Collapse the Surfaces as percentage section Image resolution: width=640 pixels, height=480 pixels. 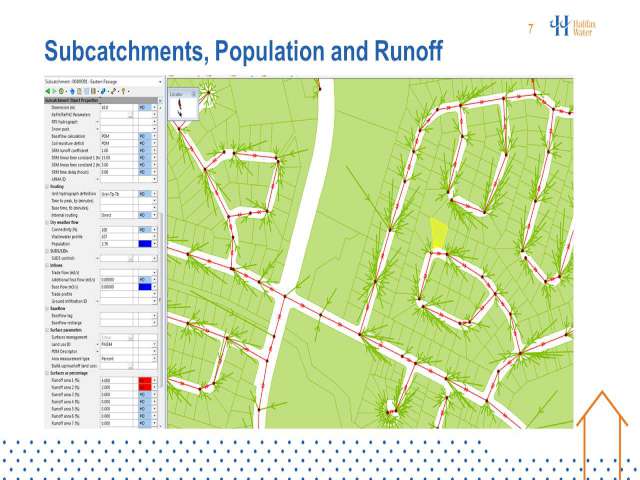tap(47, 373)
